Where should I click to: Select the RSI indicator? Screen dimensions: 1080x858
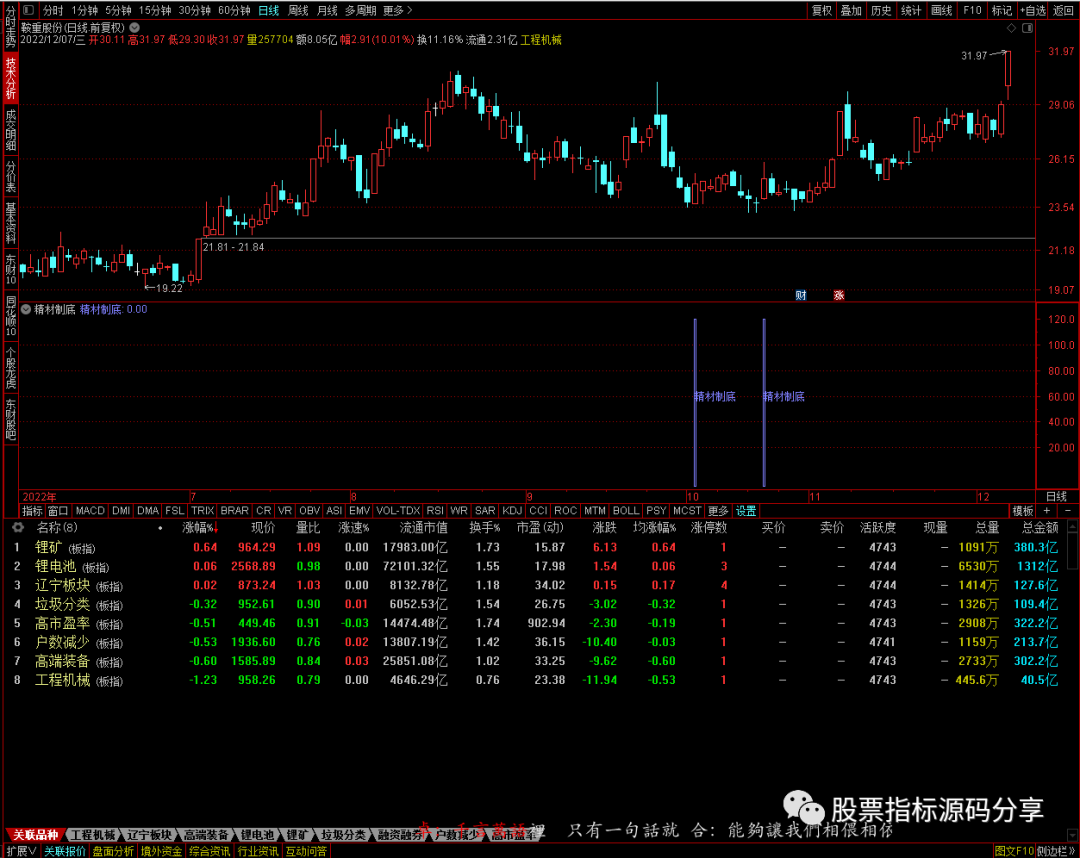click(435, 511)
